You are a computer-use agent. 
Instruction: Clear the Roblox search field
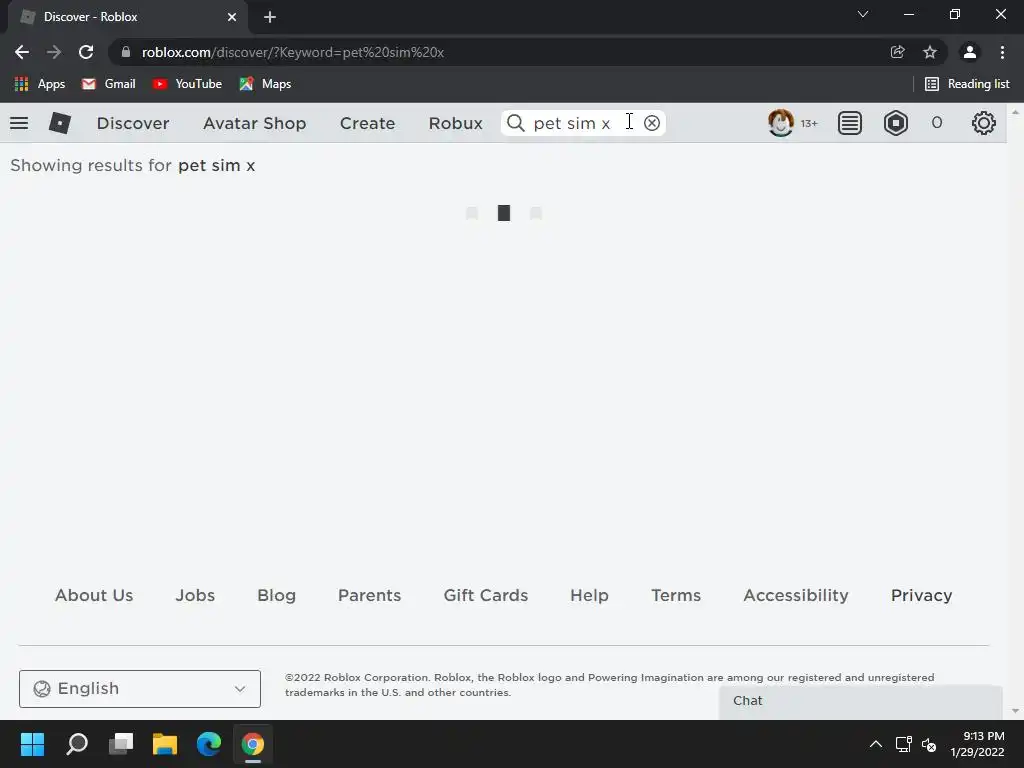pyautogui.click(x=652, y=123)
